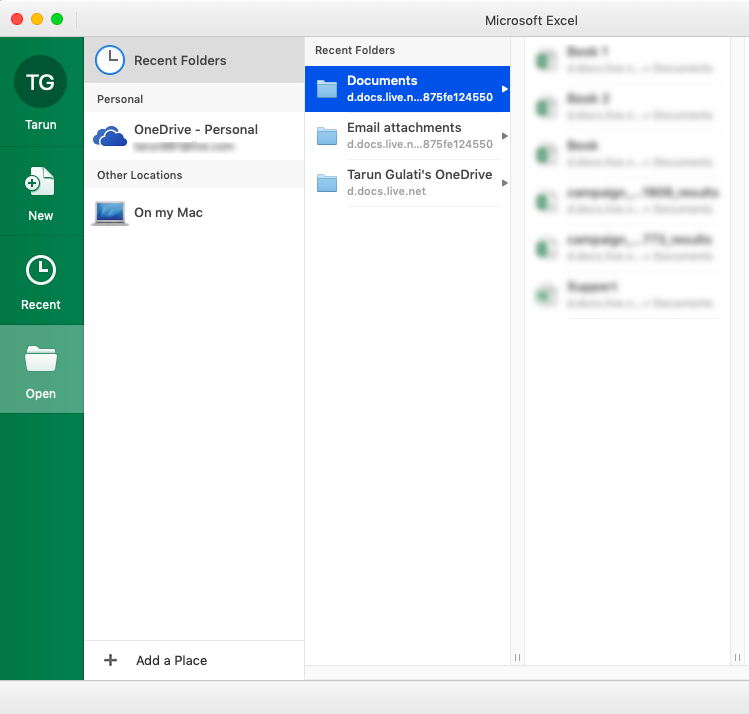Image resolution: width=749 pixels, height=714 pixels.
Task: Click the OneDrive cloud icon
Action: pyautogui.click(x=110, y=136)
